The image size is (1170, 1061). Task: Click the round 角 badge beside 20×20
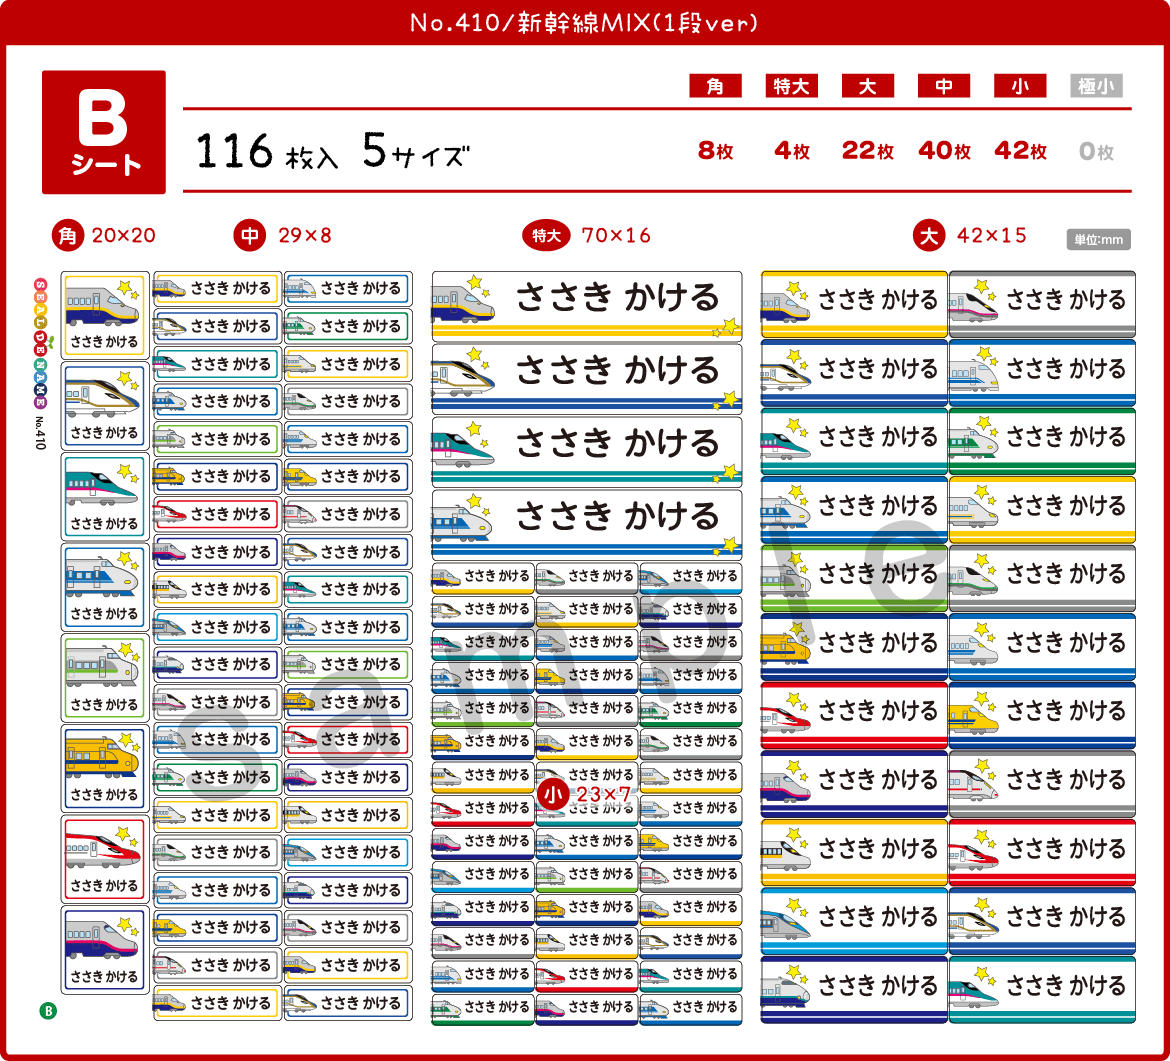[68, 236]
